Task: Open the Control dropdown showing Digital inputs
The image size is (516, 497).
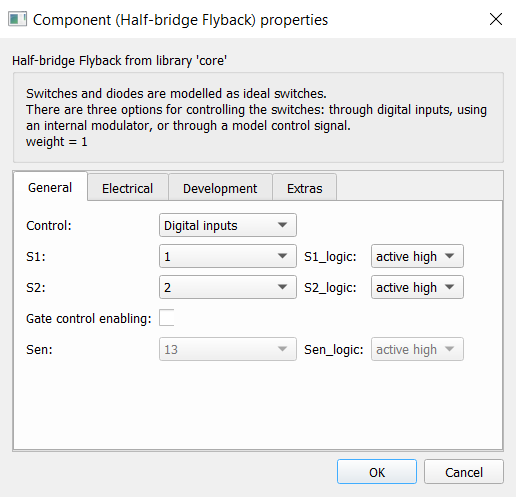Action: 228,225
